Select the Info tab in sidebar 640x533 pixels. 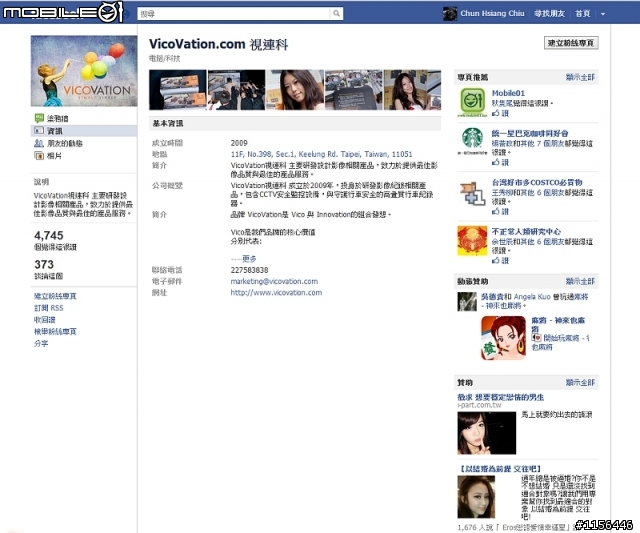tap(84, 131)
